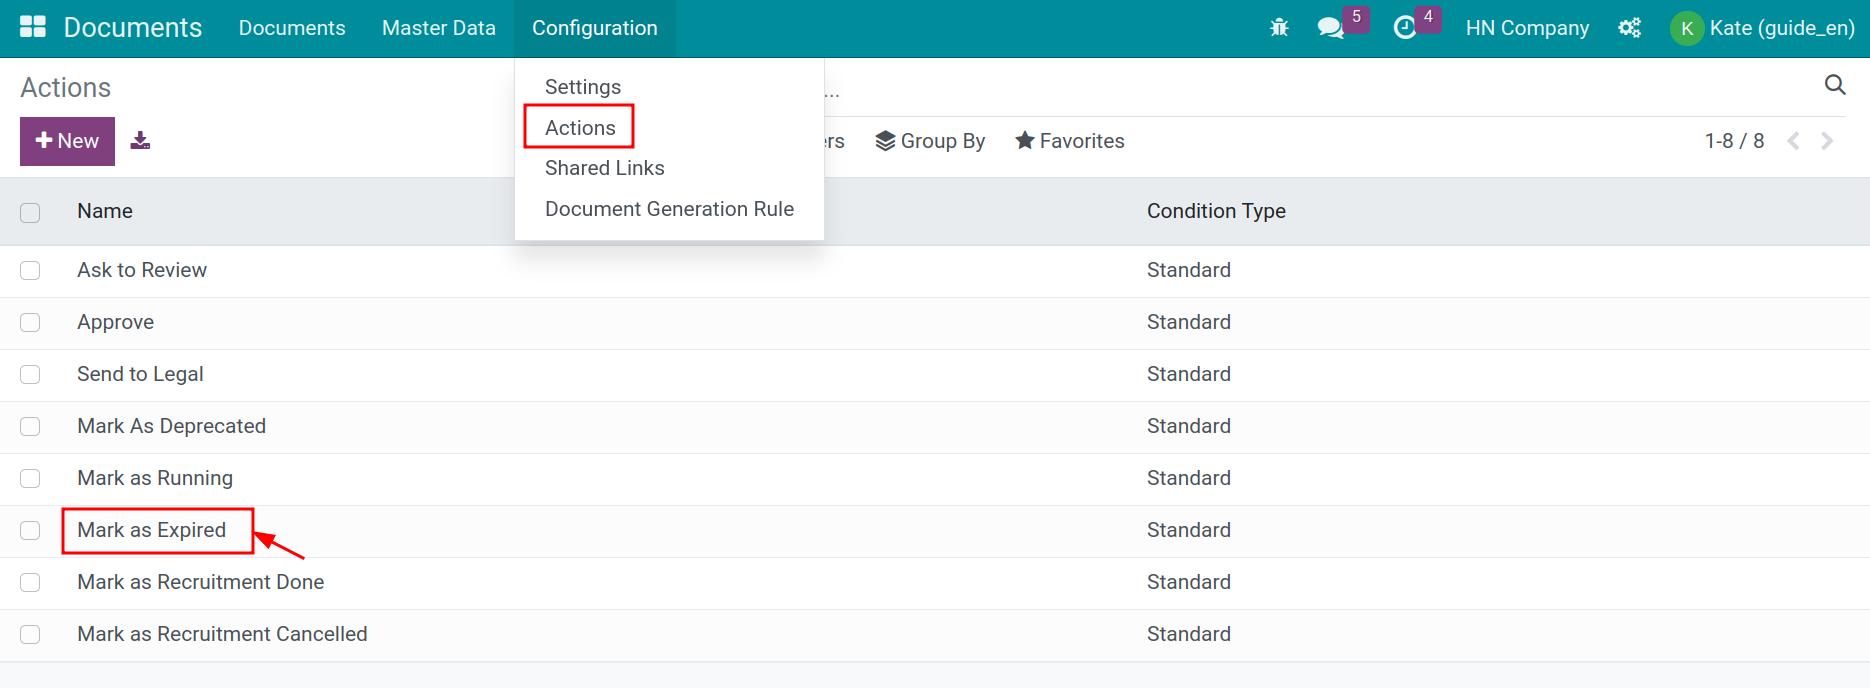Select Document Generation Rule menu entry
This screenshot has width=1870, height=688.
pos(669,209)
